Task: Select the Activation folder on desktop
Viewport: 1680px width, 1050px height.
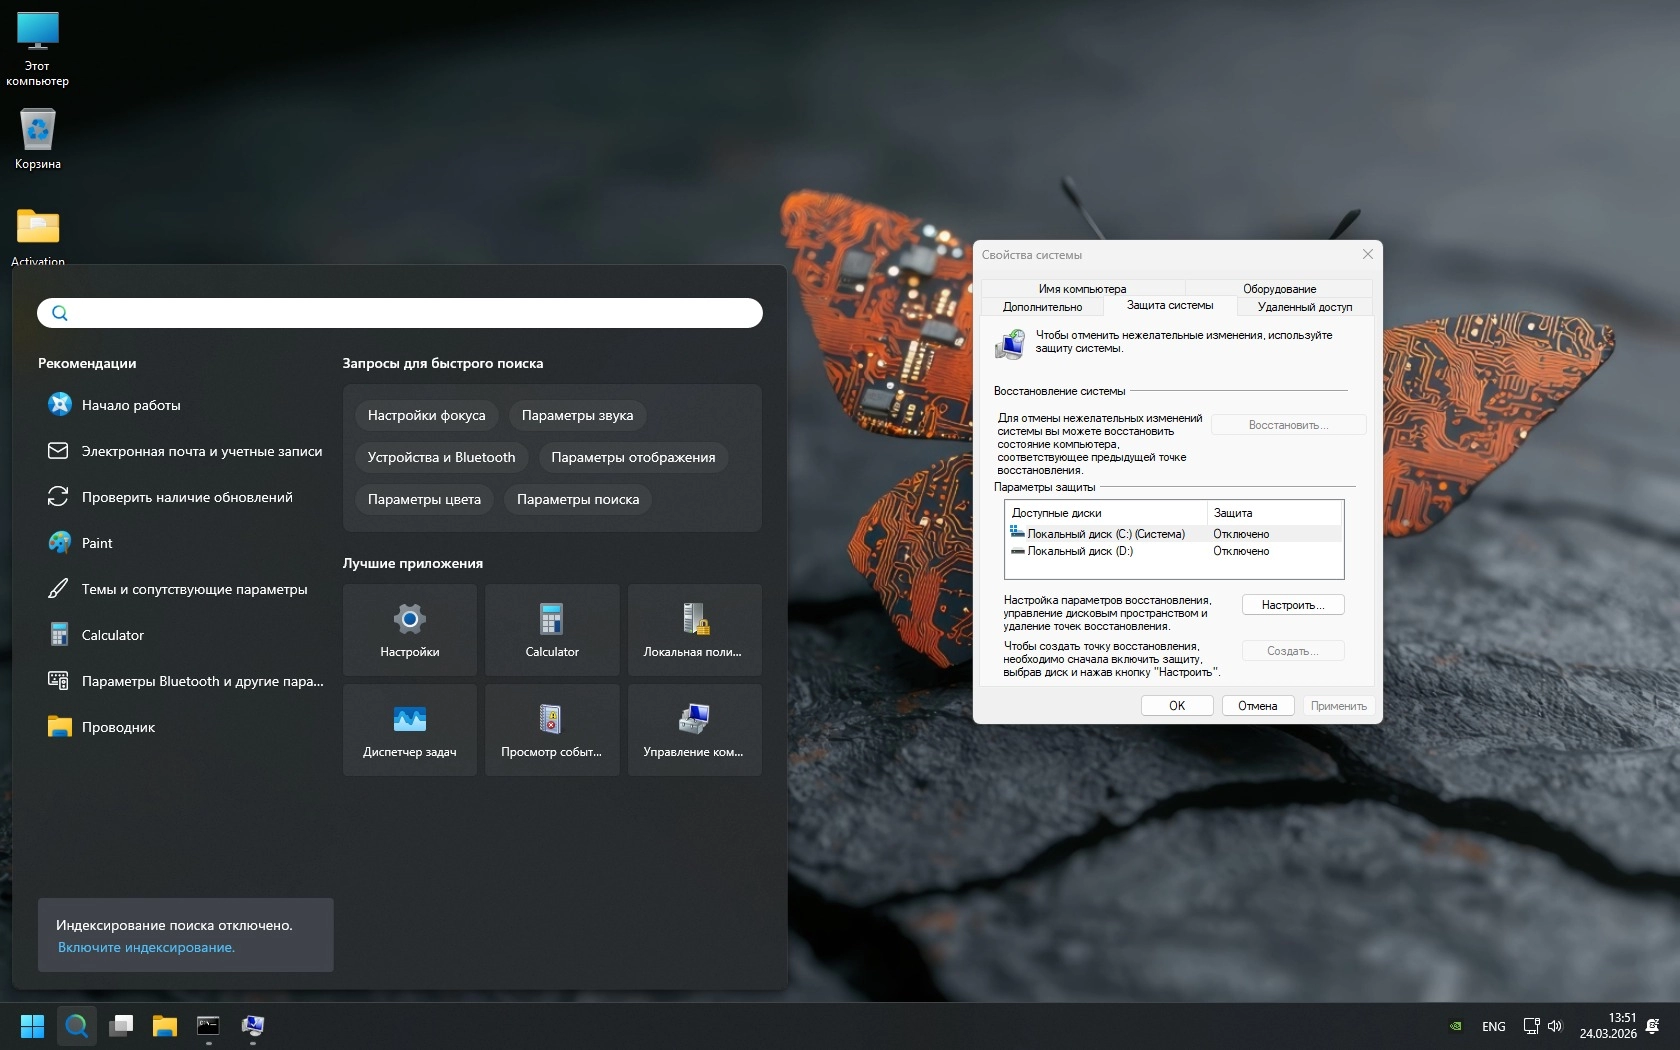Action: pos(38,238)
